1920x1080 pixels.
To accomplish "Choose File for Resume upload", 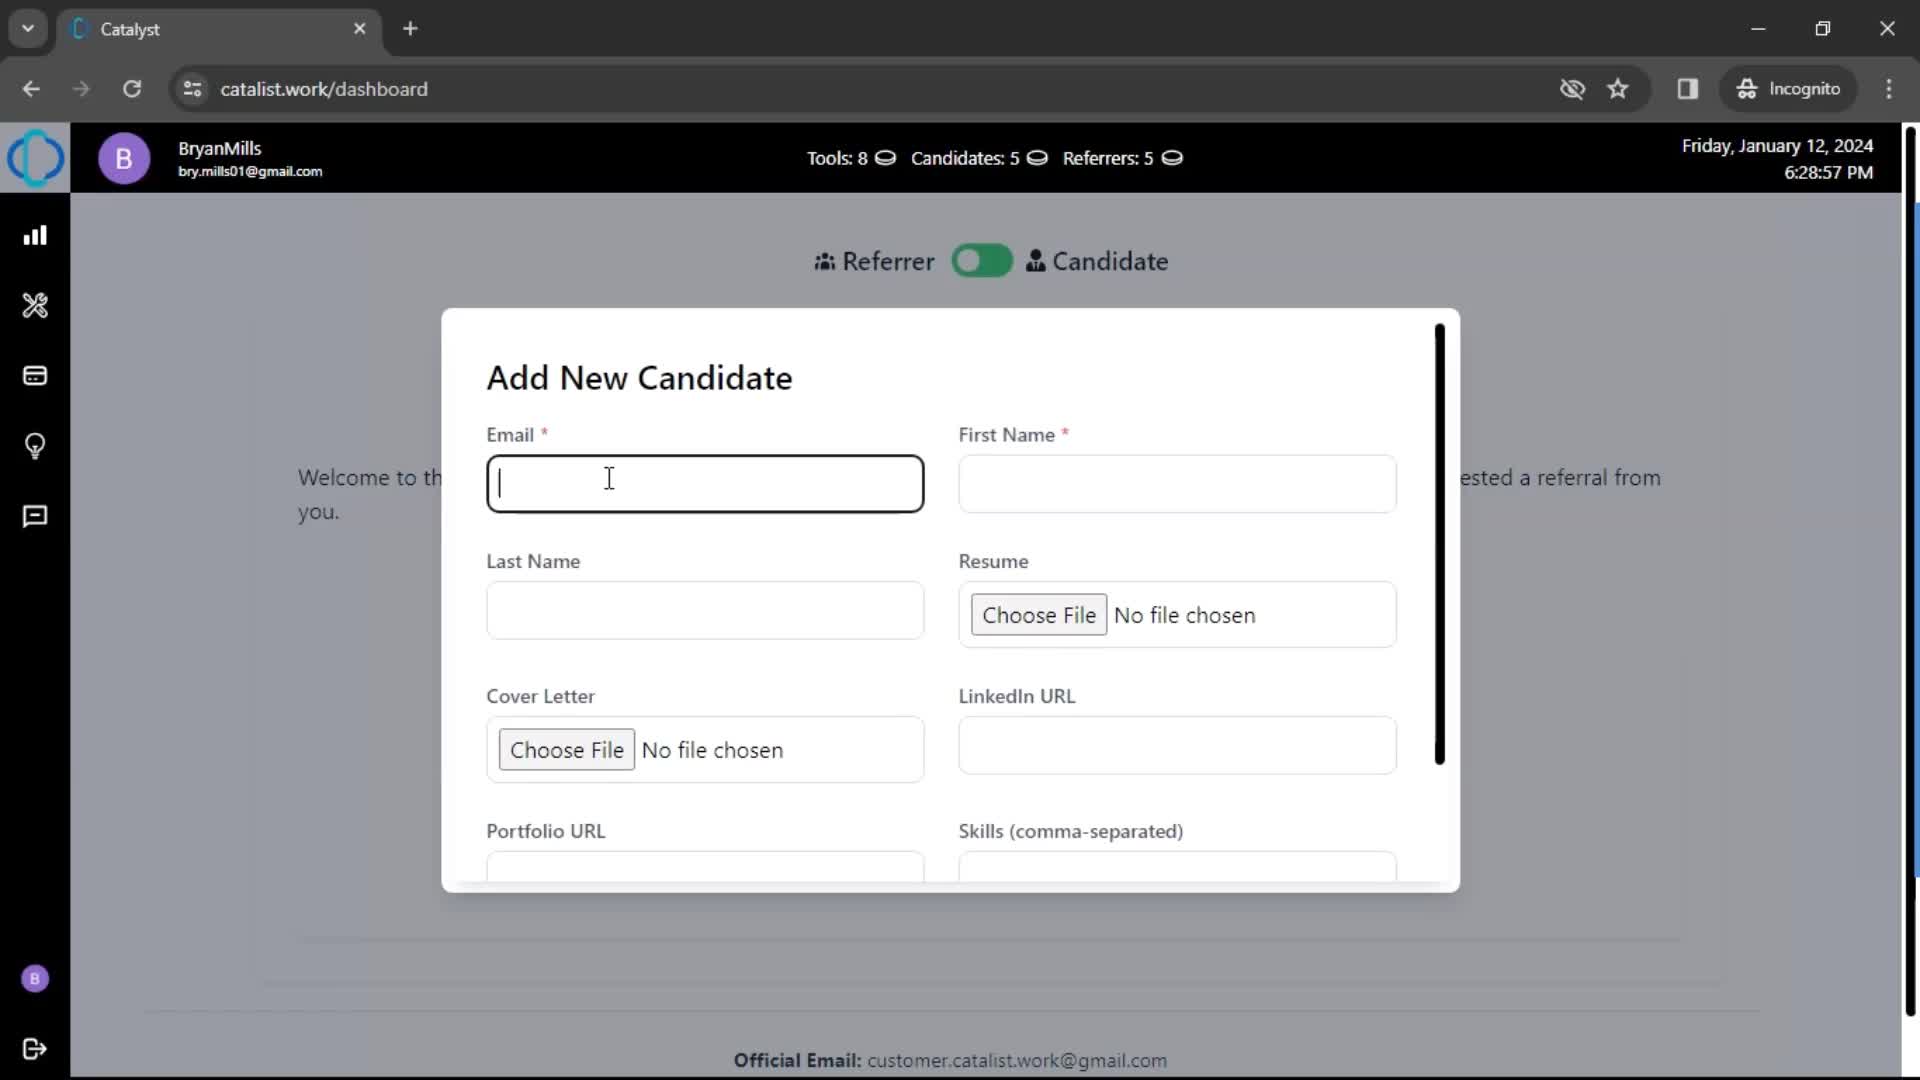I will click(1040, 615).
